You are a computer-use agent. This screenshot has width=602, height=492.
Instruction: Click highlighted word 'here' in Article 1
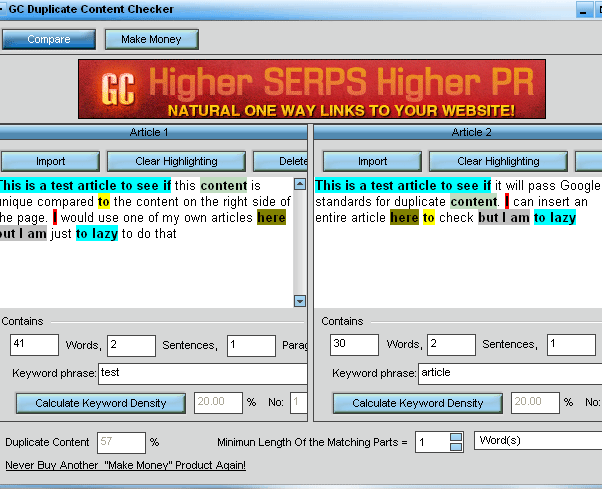point(271,218)
